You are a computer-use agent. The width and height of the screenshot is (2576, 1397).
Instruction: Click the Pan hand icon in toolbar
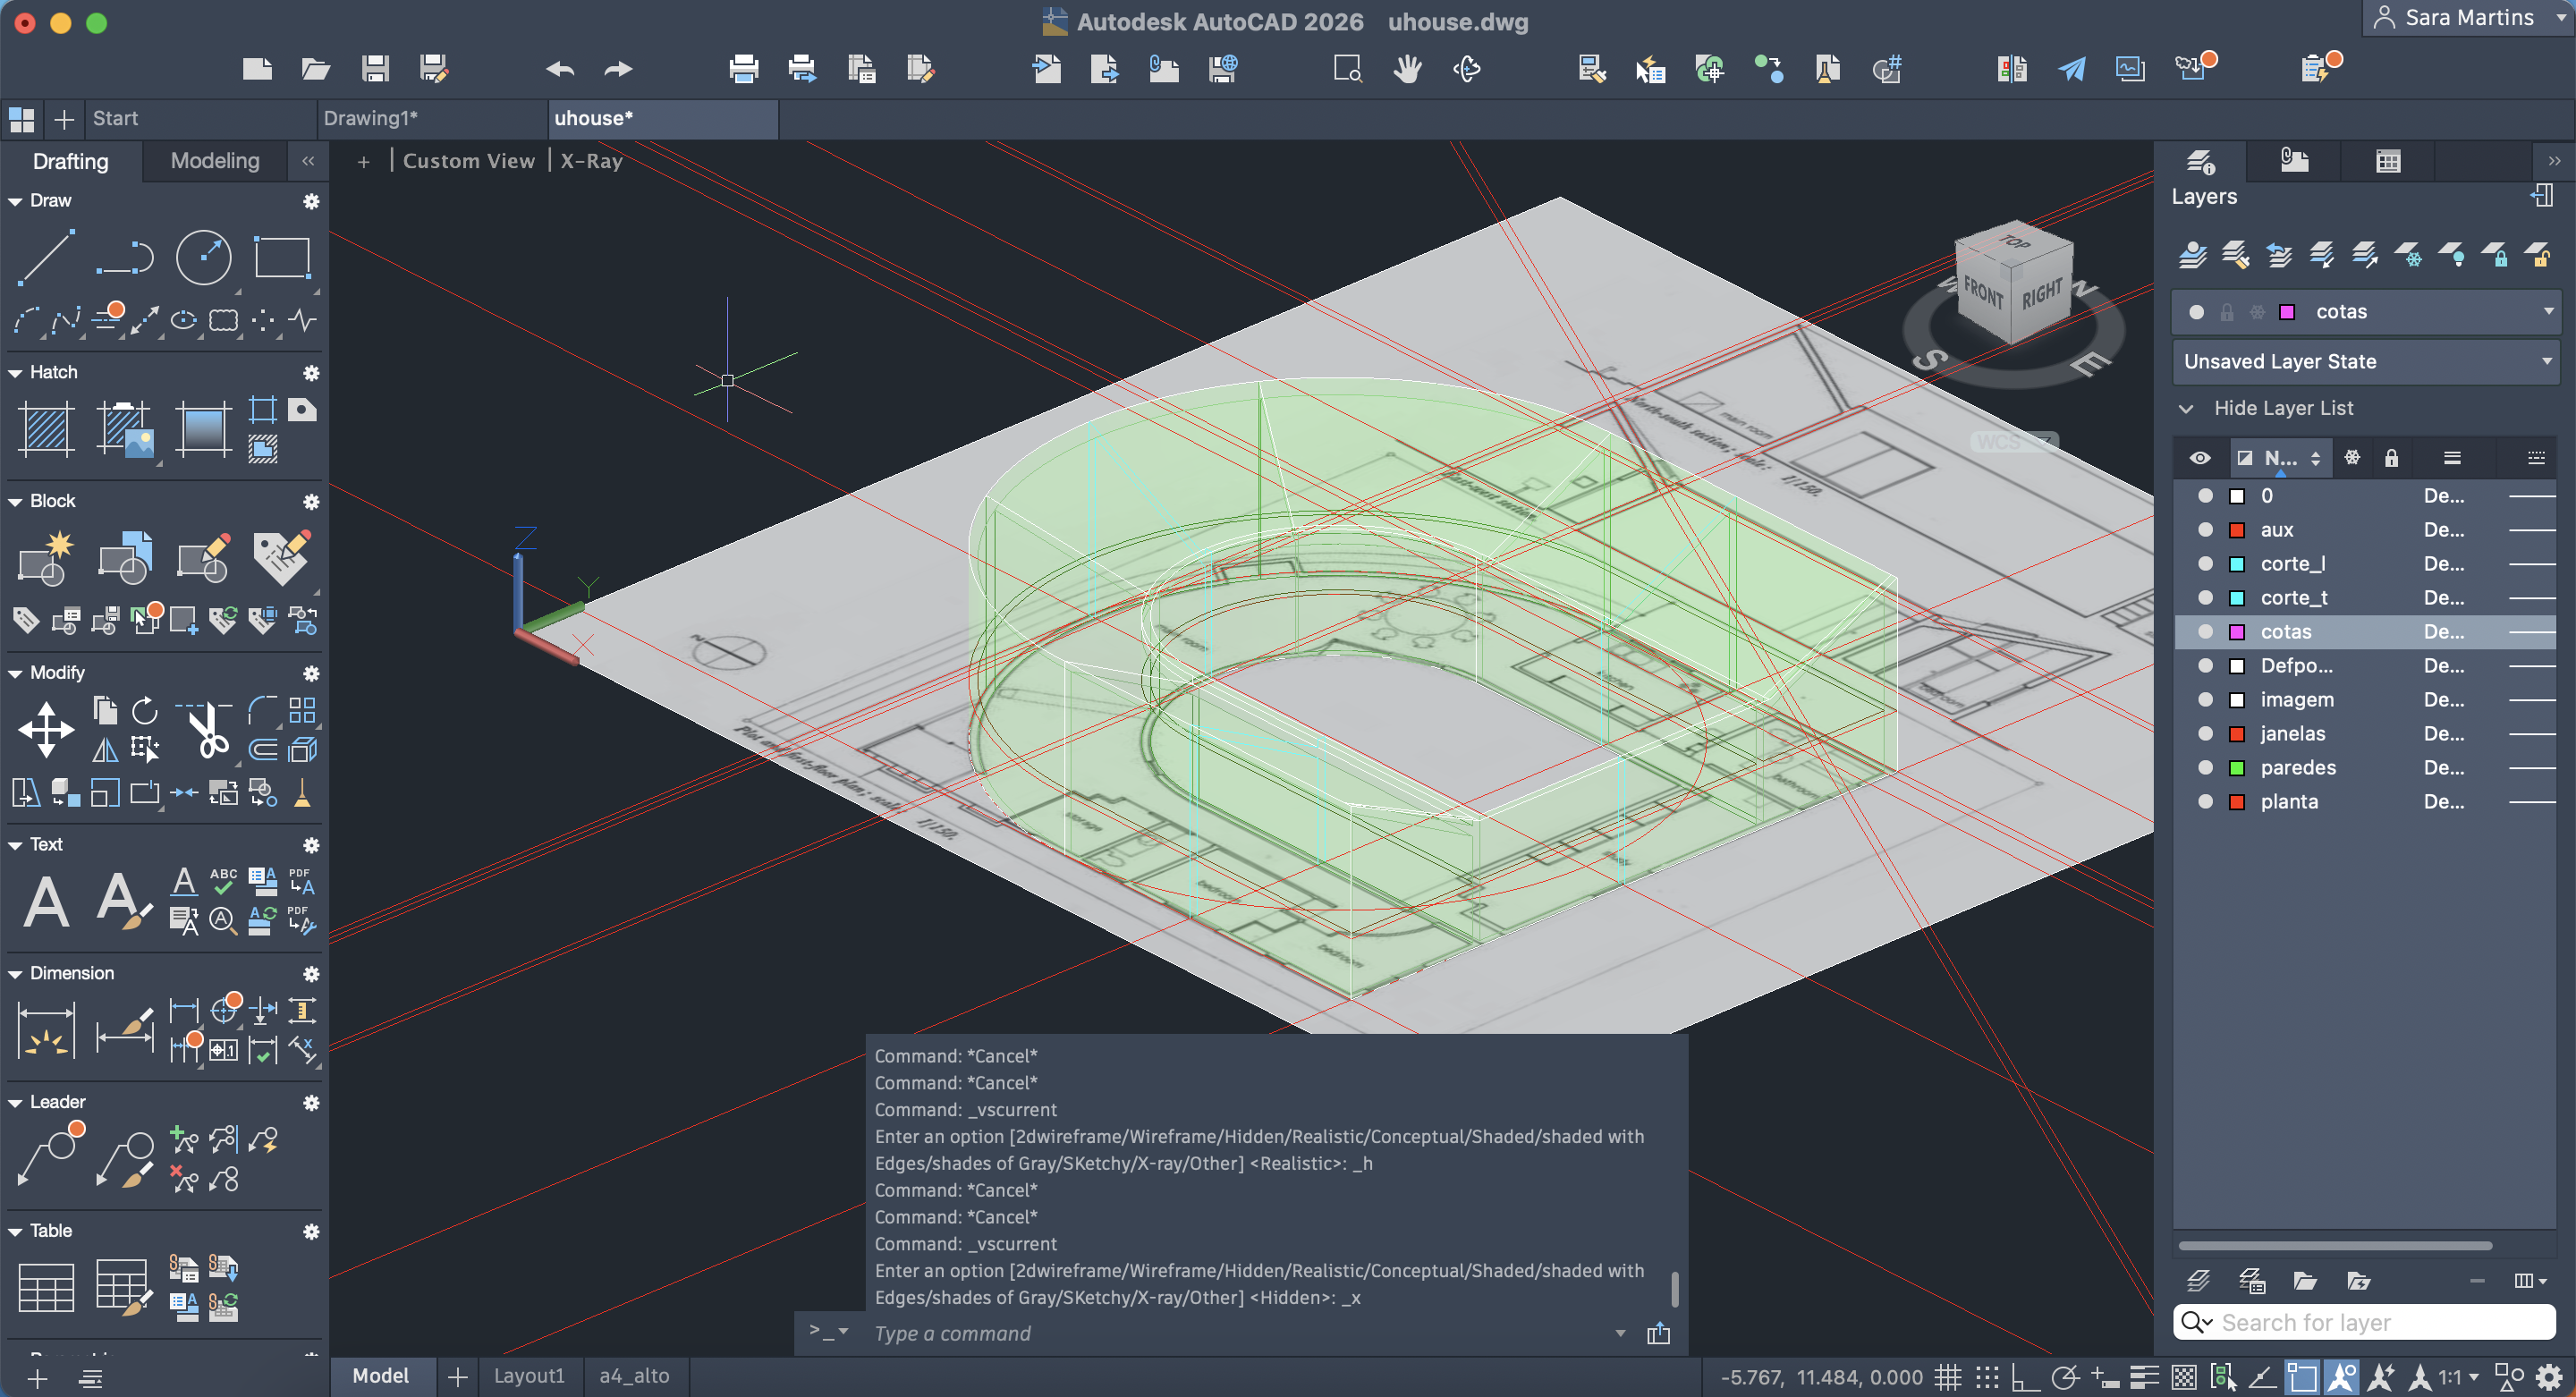click(1407, 69)
